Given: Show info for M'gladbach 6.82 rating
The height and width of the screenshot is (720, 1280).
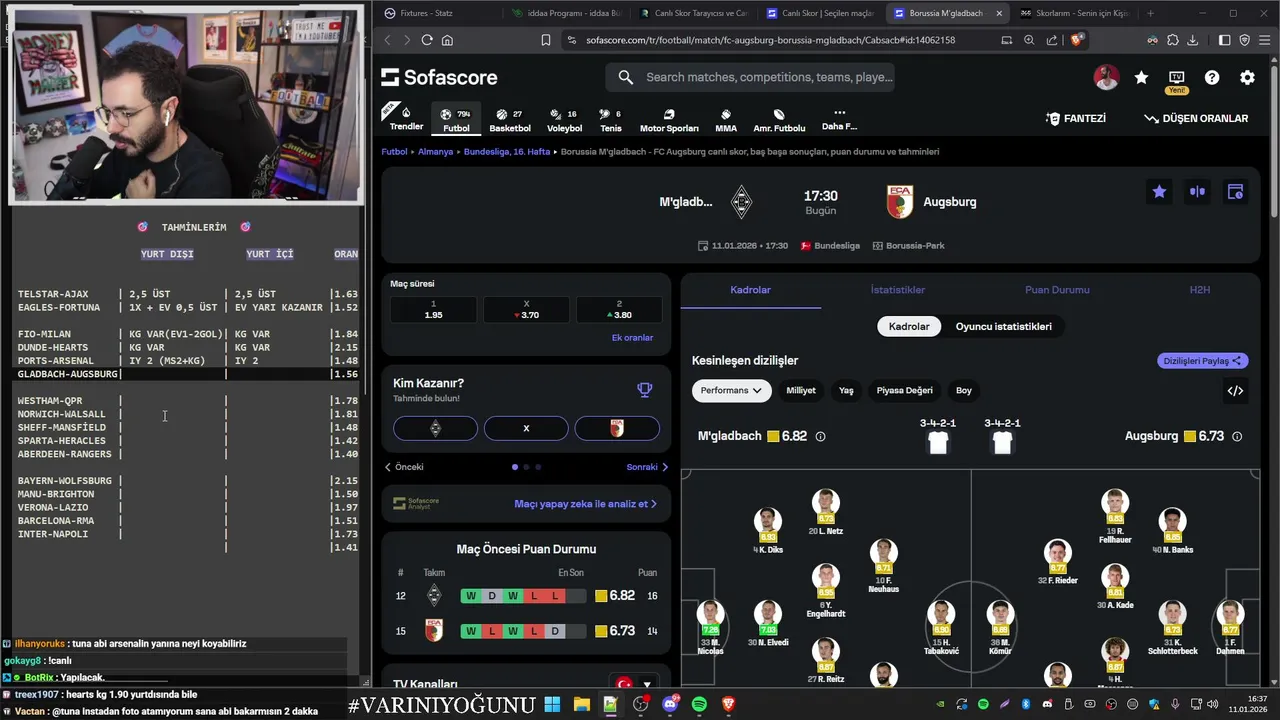Looking at the screenshot, I should (820, 437).
